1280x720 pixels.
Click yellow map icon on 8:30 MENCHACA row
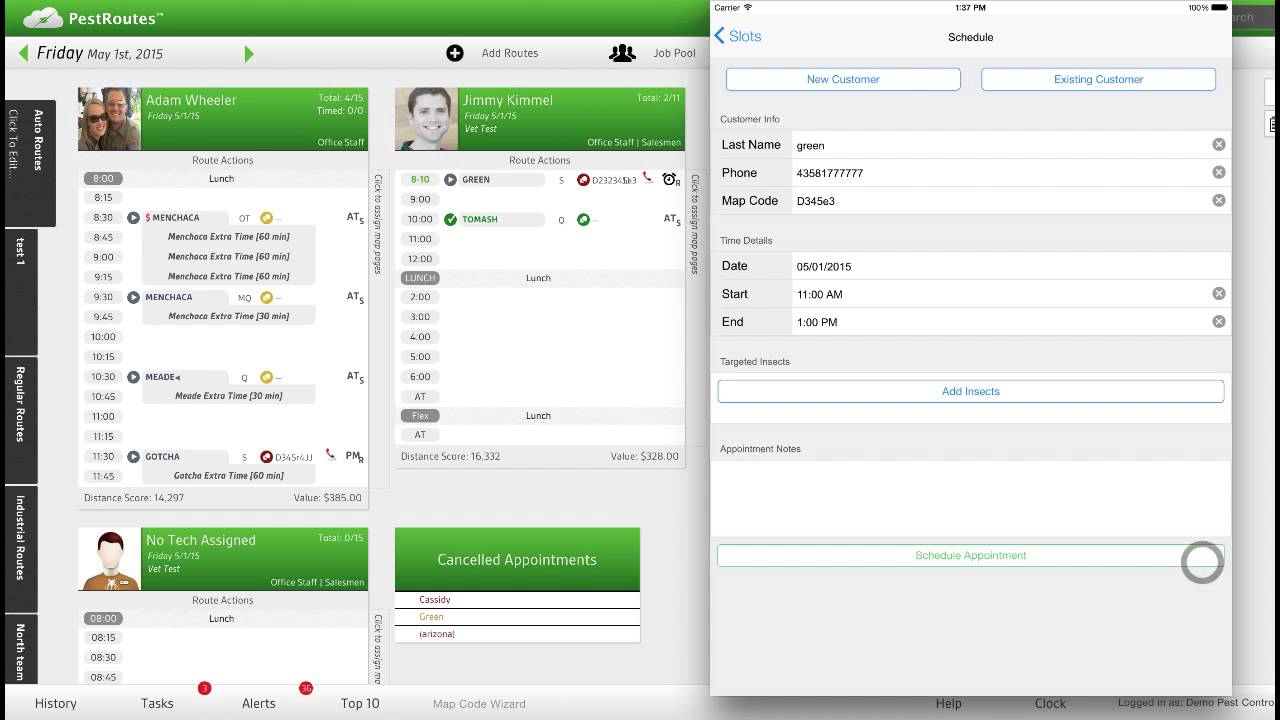click(266, 217)
